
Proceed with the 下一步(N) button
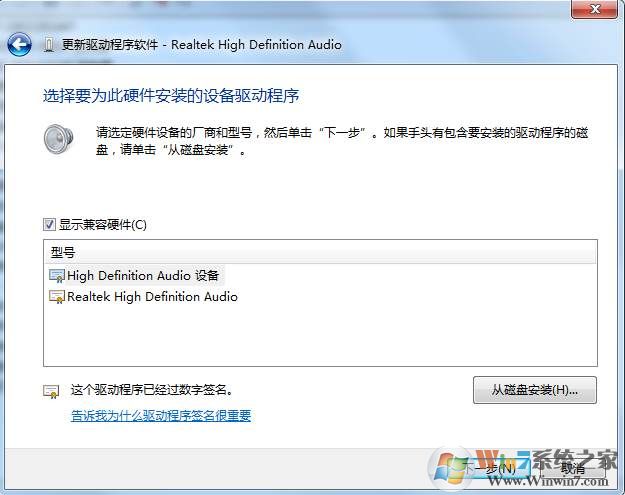tap(487, 468)
